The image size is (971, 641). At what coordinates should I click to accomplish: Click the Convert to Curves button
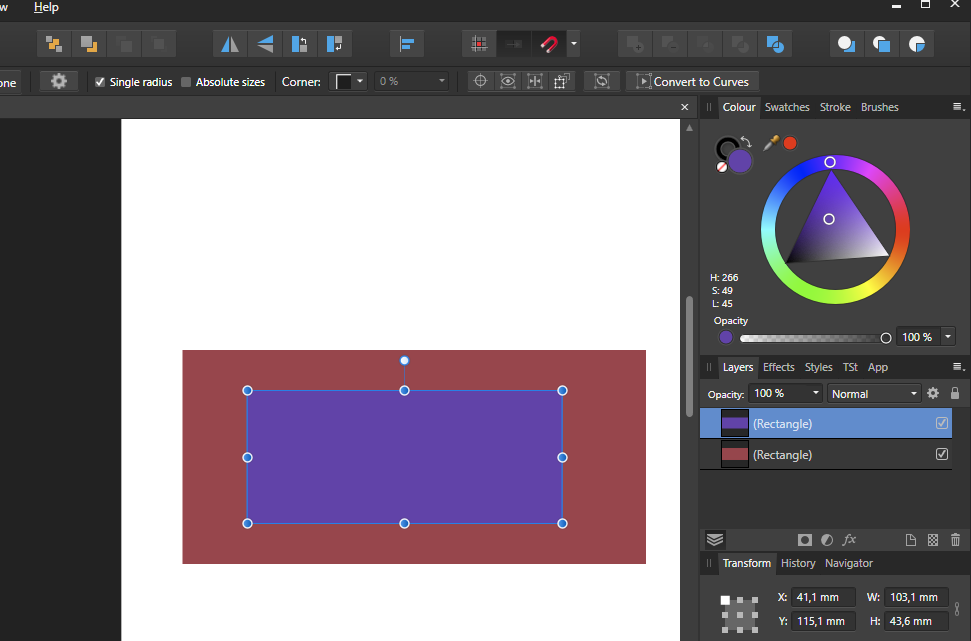click(x=692, y=82)
